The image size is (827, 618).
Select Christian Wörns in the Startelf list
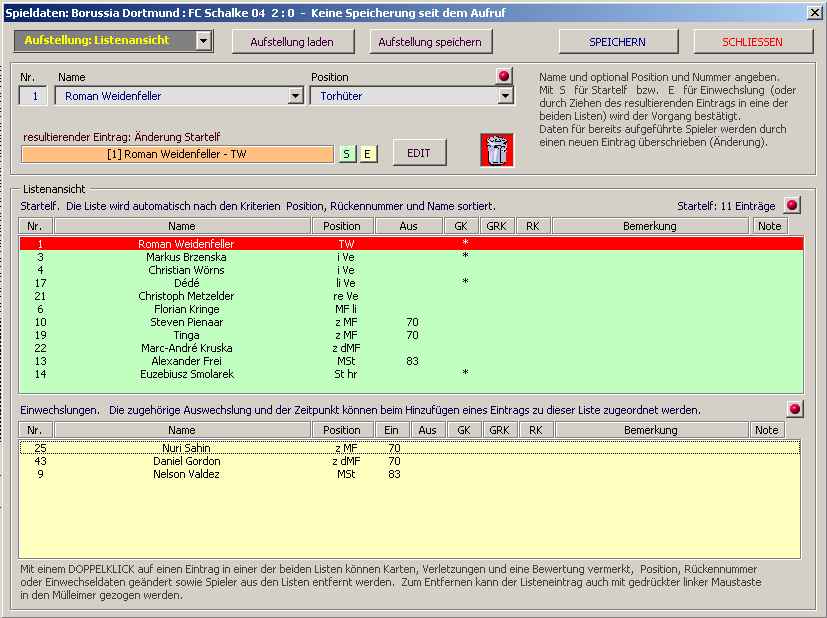point(411,270)
